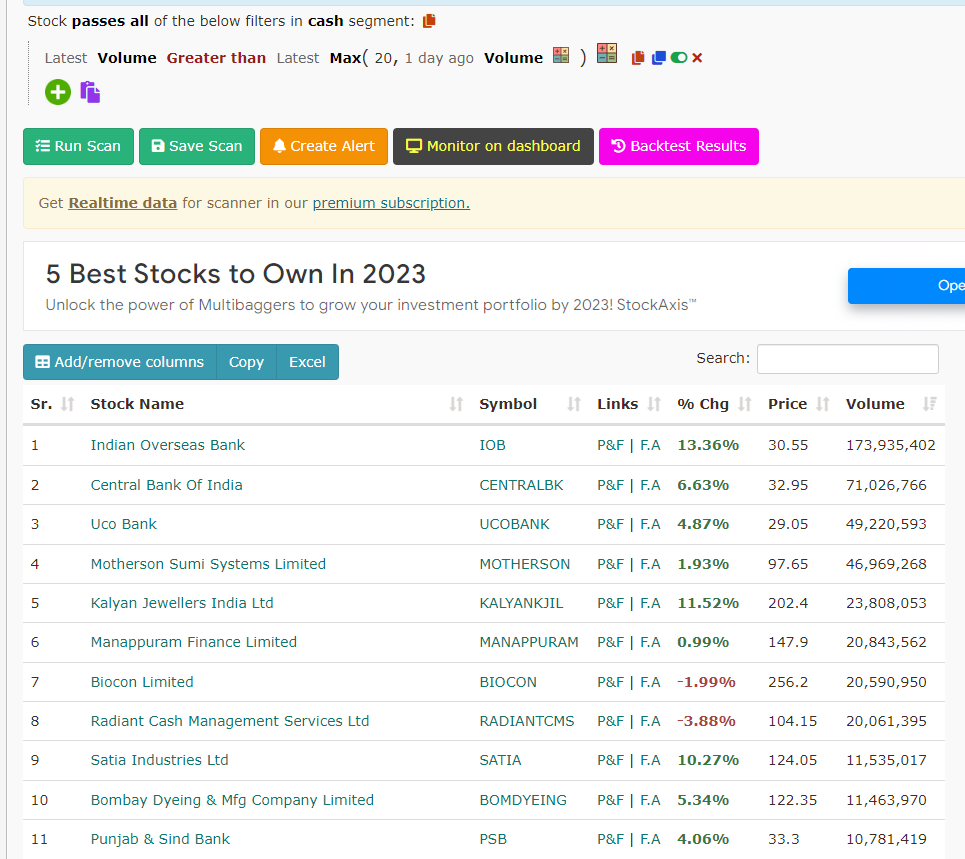The height and width of the screenshot is (859, 965).
Task: Change the 'all' filter match option
Action: [139, 21]
